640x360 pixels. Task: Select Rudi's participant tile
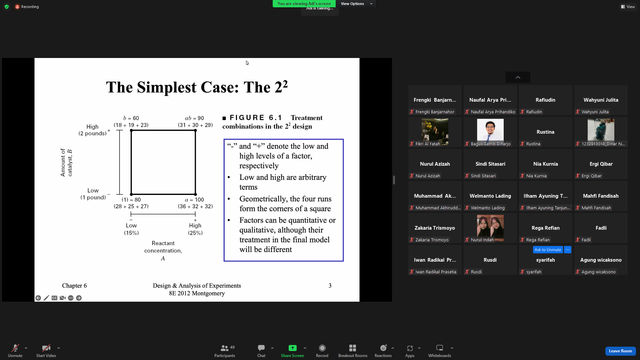pos(490,260)
